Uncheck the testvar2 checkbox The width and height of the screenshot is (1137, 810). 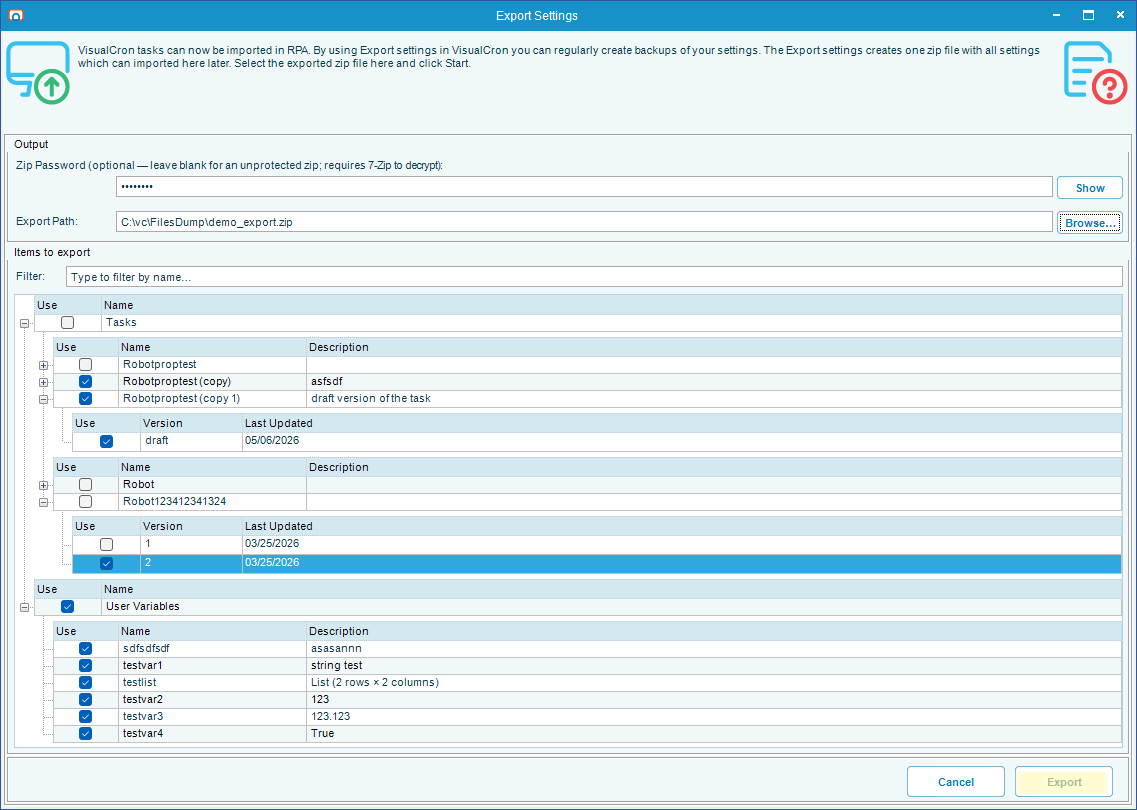pyautogui.click(x=86, y=700)
